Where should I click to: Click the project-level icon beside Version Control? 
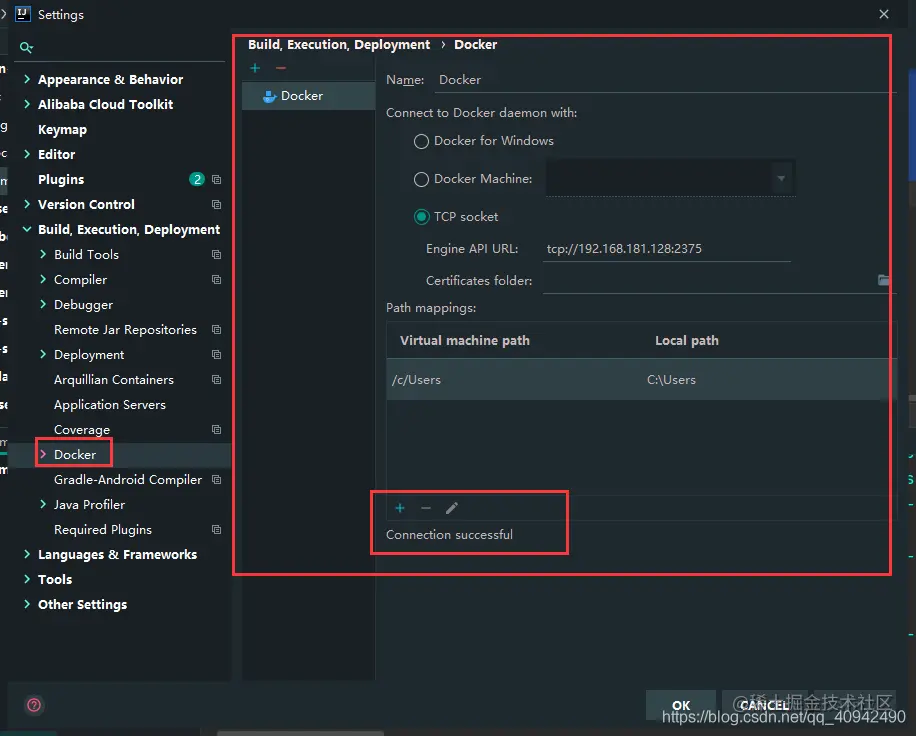tap(217, 204)
